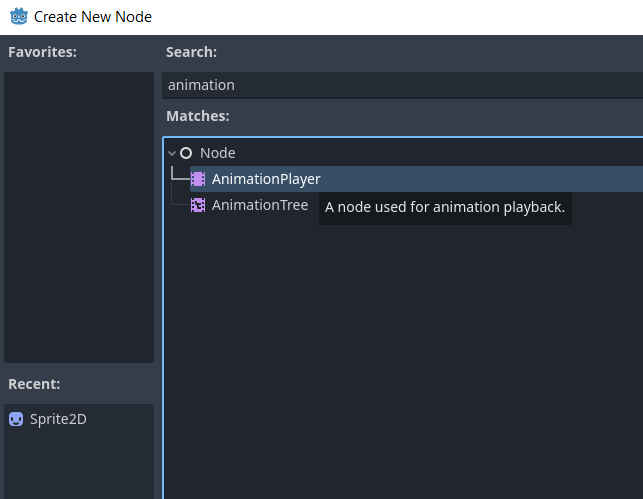Click inside the empty Favorites list
Viewport: 643px width, 499px height.
[79, 217]
